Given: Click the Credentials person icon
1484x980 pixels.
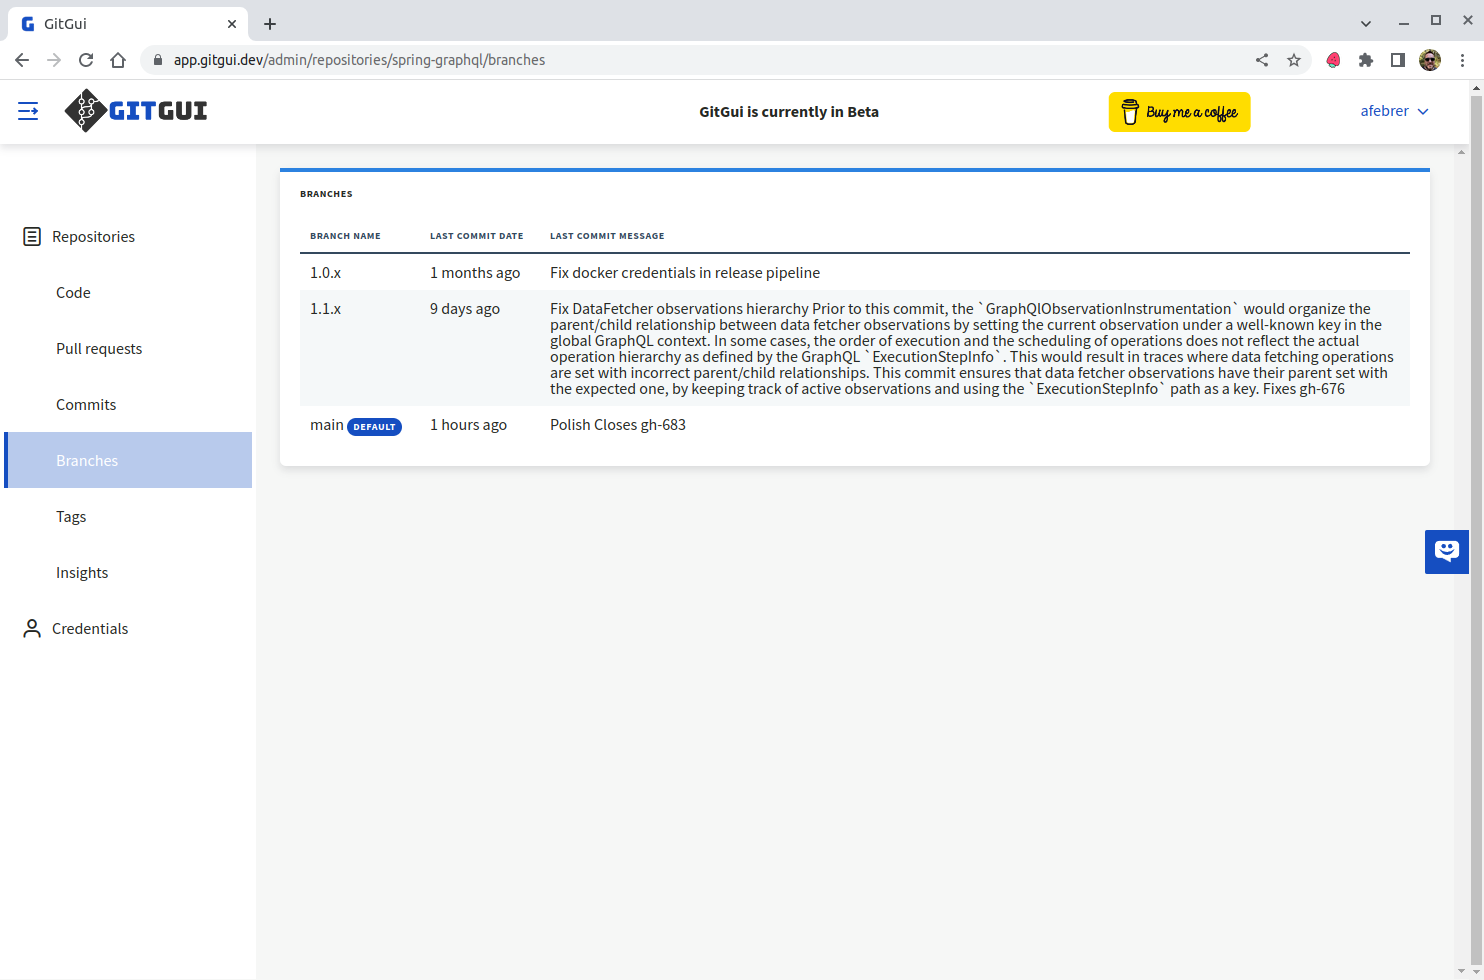Looking at the screenshot, I should [x=32, y=629].
